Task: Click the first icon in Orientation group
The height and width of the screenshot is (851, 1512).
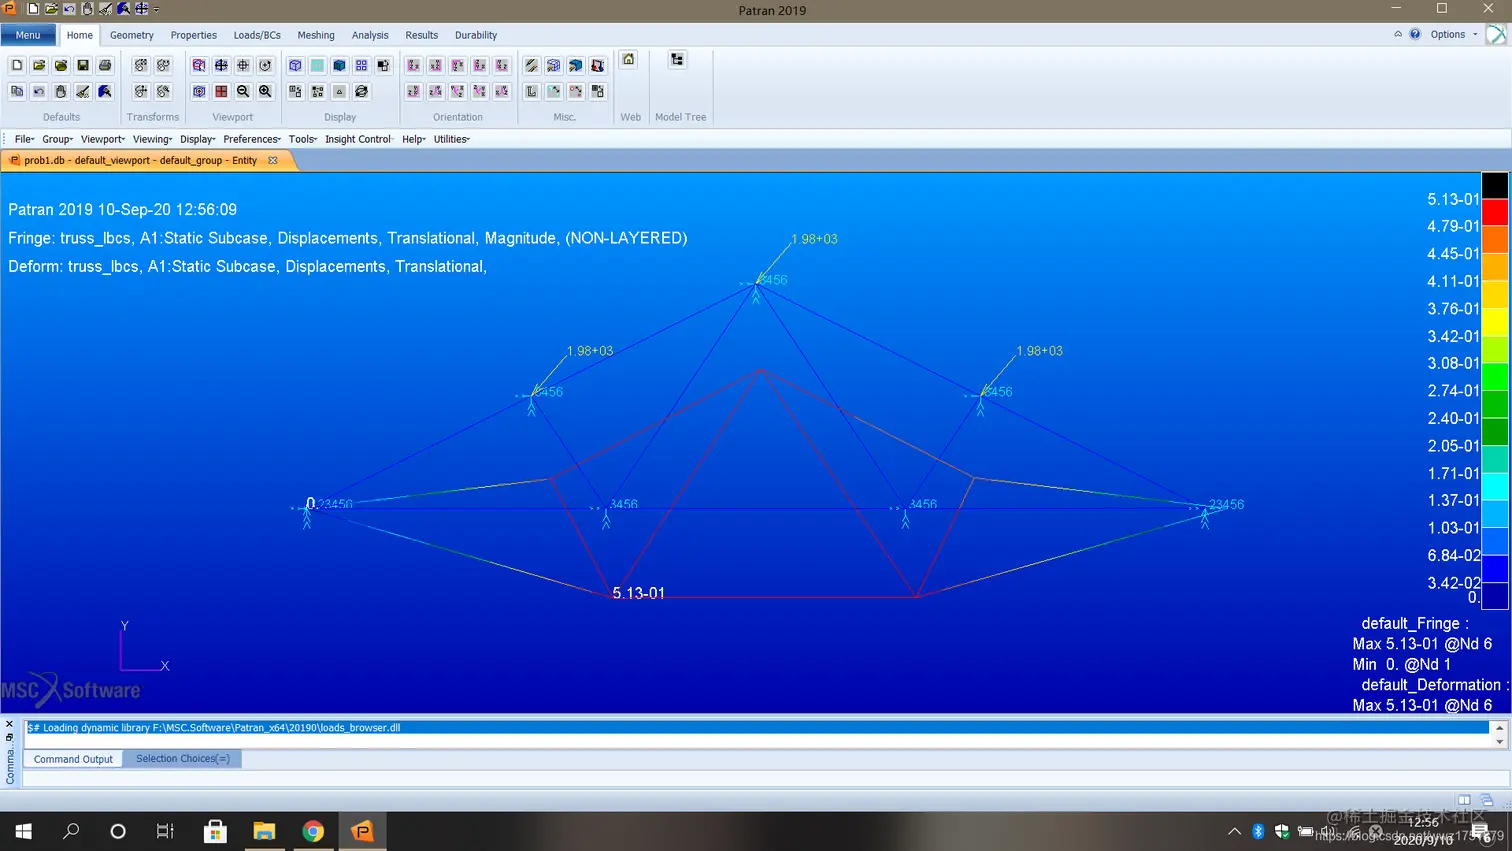Action: tap(413, 65)
